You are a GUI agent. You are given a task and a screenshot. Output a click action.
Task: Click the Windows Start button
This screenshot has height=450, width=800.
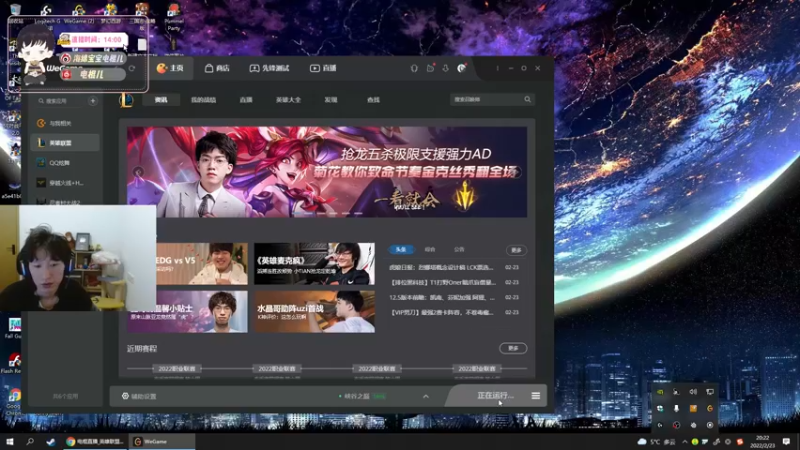click(10, 441)
